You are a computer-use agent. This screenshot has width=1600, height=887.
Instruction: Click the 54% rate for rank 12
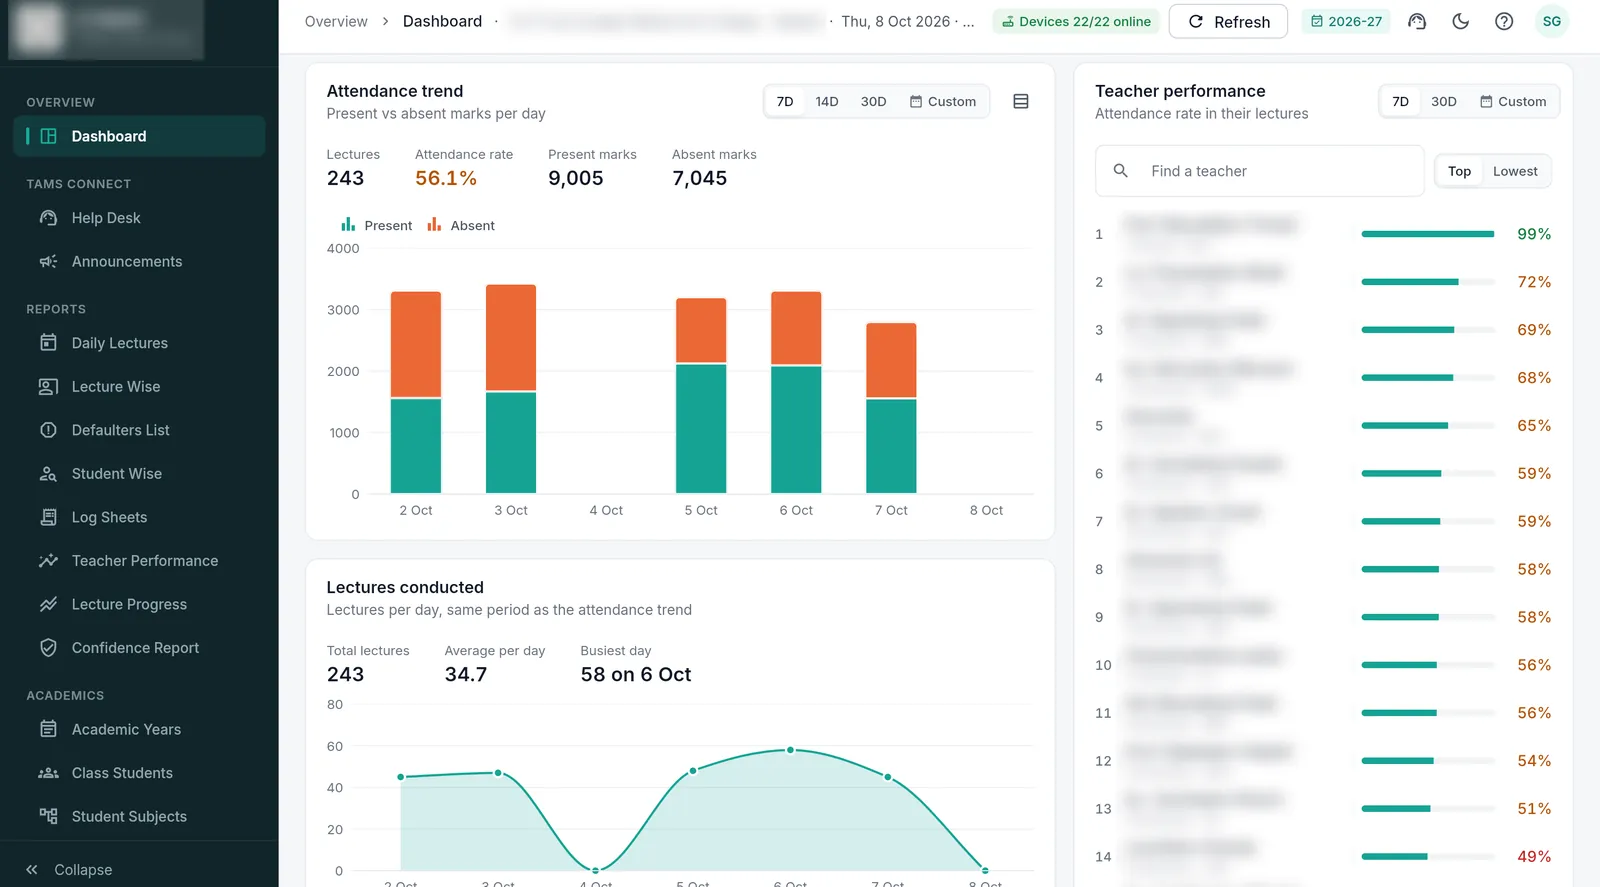tap(1534, 761)
